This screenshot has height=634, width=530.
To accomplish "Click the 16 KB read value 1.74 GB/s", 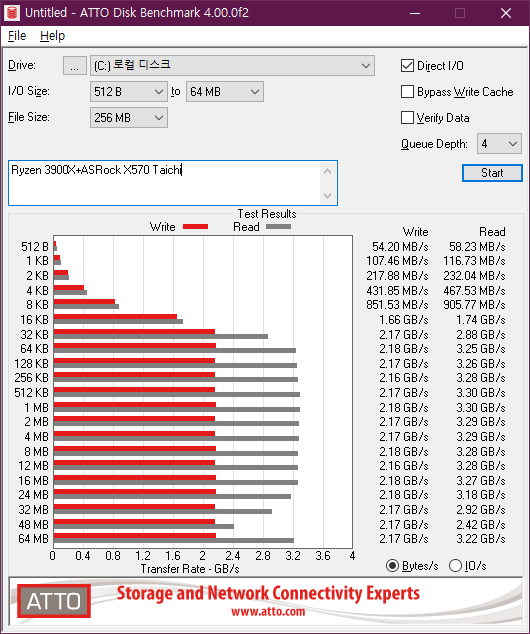I will click(x=481, y=320).
